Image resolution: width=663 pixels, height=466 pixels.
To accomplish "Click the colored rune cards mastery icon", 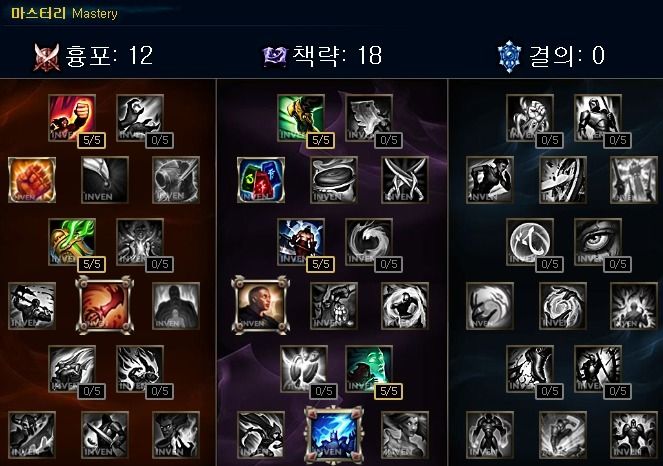I will (x=261, y=180).
